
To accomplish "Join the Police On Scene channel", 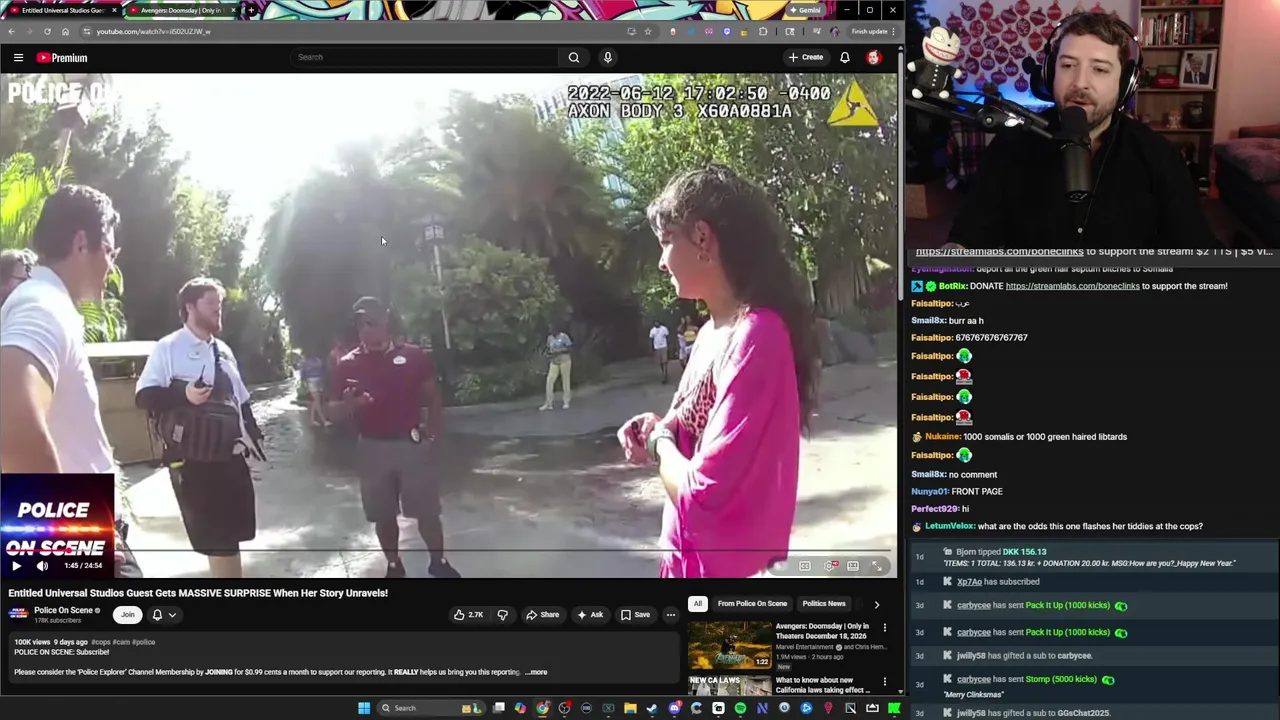I will coord(127,615).
